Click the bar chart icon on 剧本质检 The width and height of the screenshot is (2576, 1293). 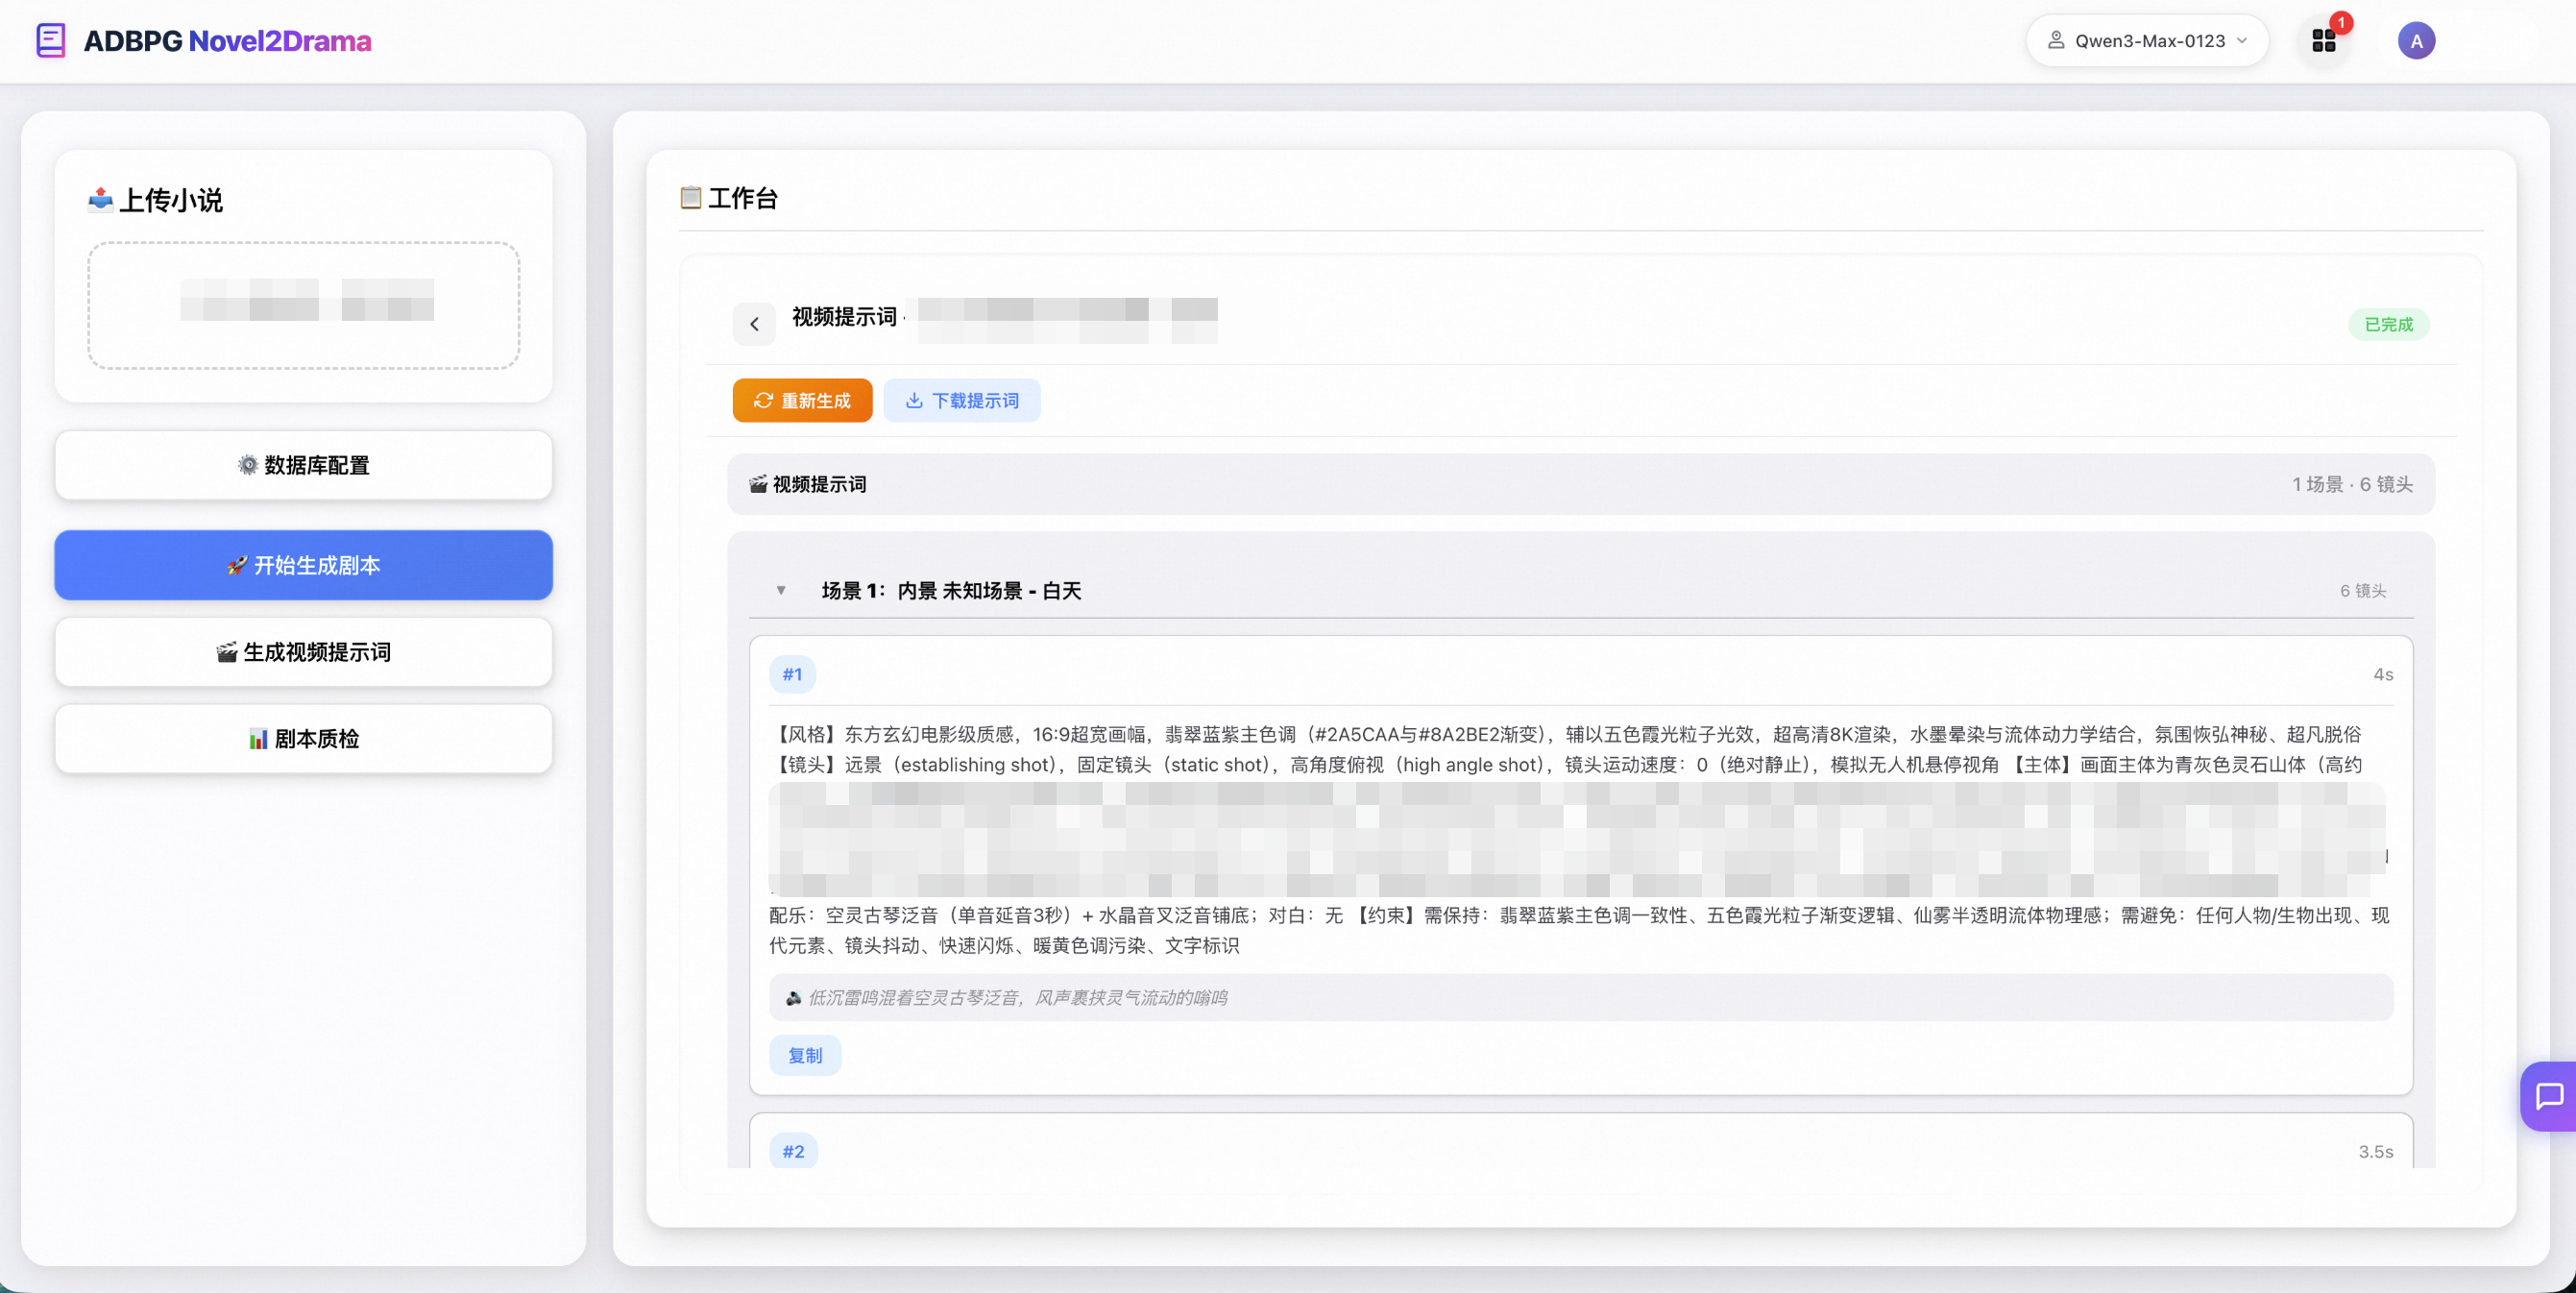[259, 738]
